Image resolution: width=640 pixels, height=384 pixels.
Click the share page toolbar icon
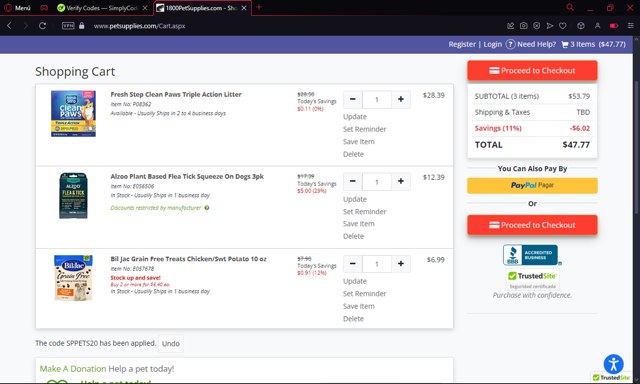click(x=511, y=26)
